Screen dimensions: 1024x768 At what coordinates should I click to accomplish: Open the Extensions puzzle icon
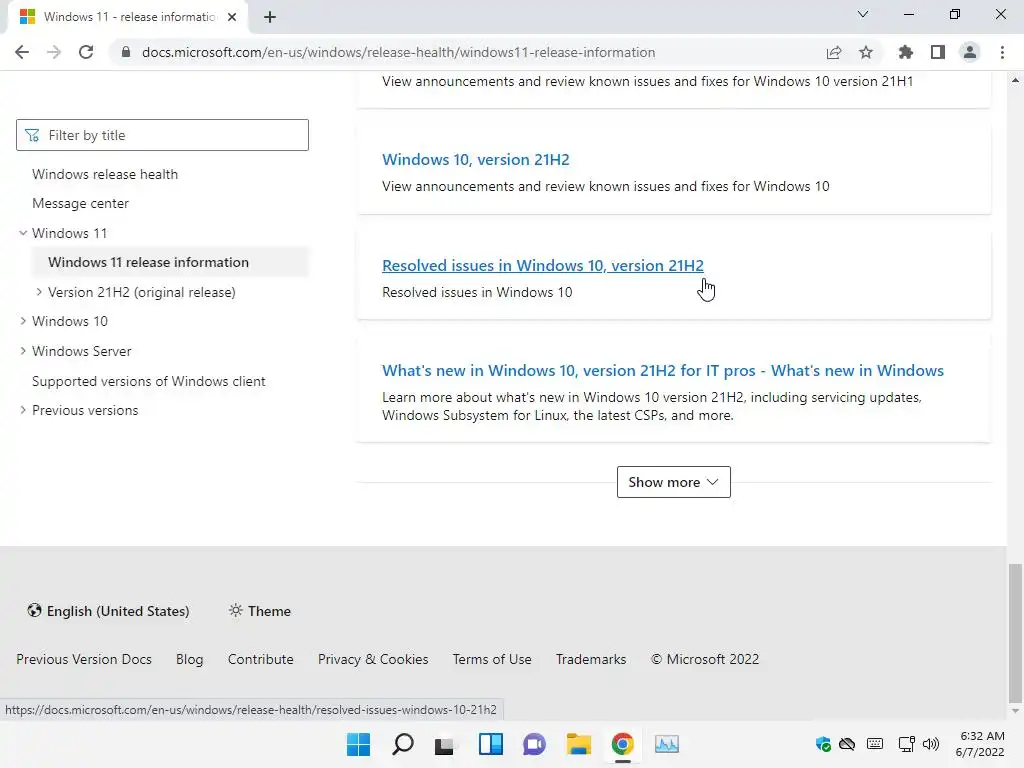pyautogui.click(x=905, y=52)
